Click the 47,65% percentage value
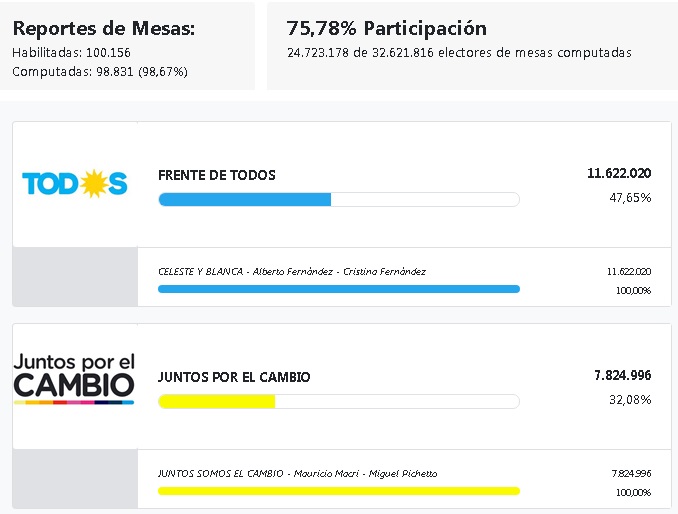Viewport: 678px width, 514px height. pos(632,198)
